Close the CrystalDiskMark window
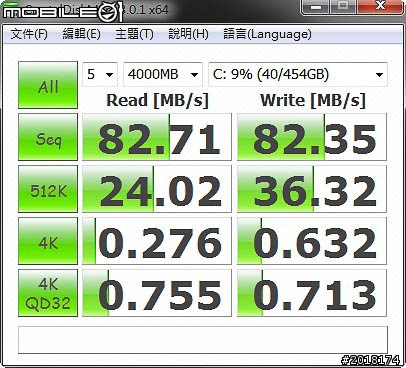This screenshot has height=368, width=406. click(380, 6)
